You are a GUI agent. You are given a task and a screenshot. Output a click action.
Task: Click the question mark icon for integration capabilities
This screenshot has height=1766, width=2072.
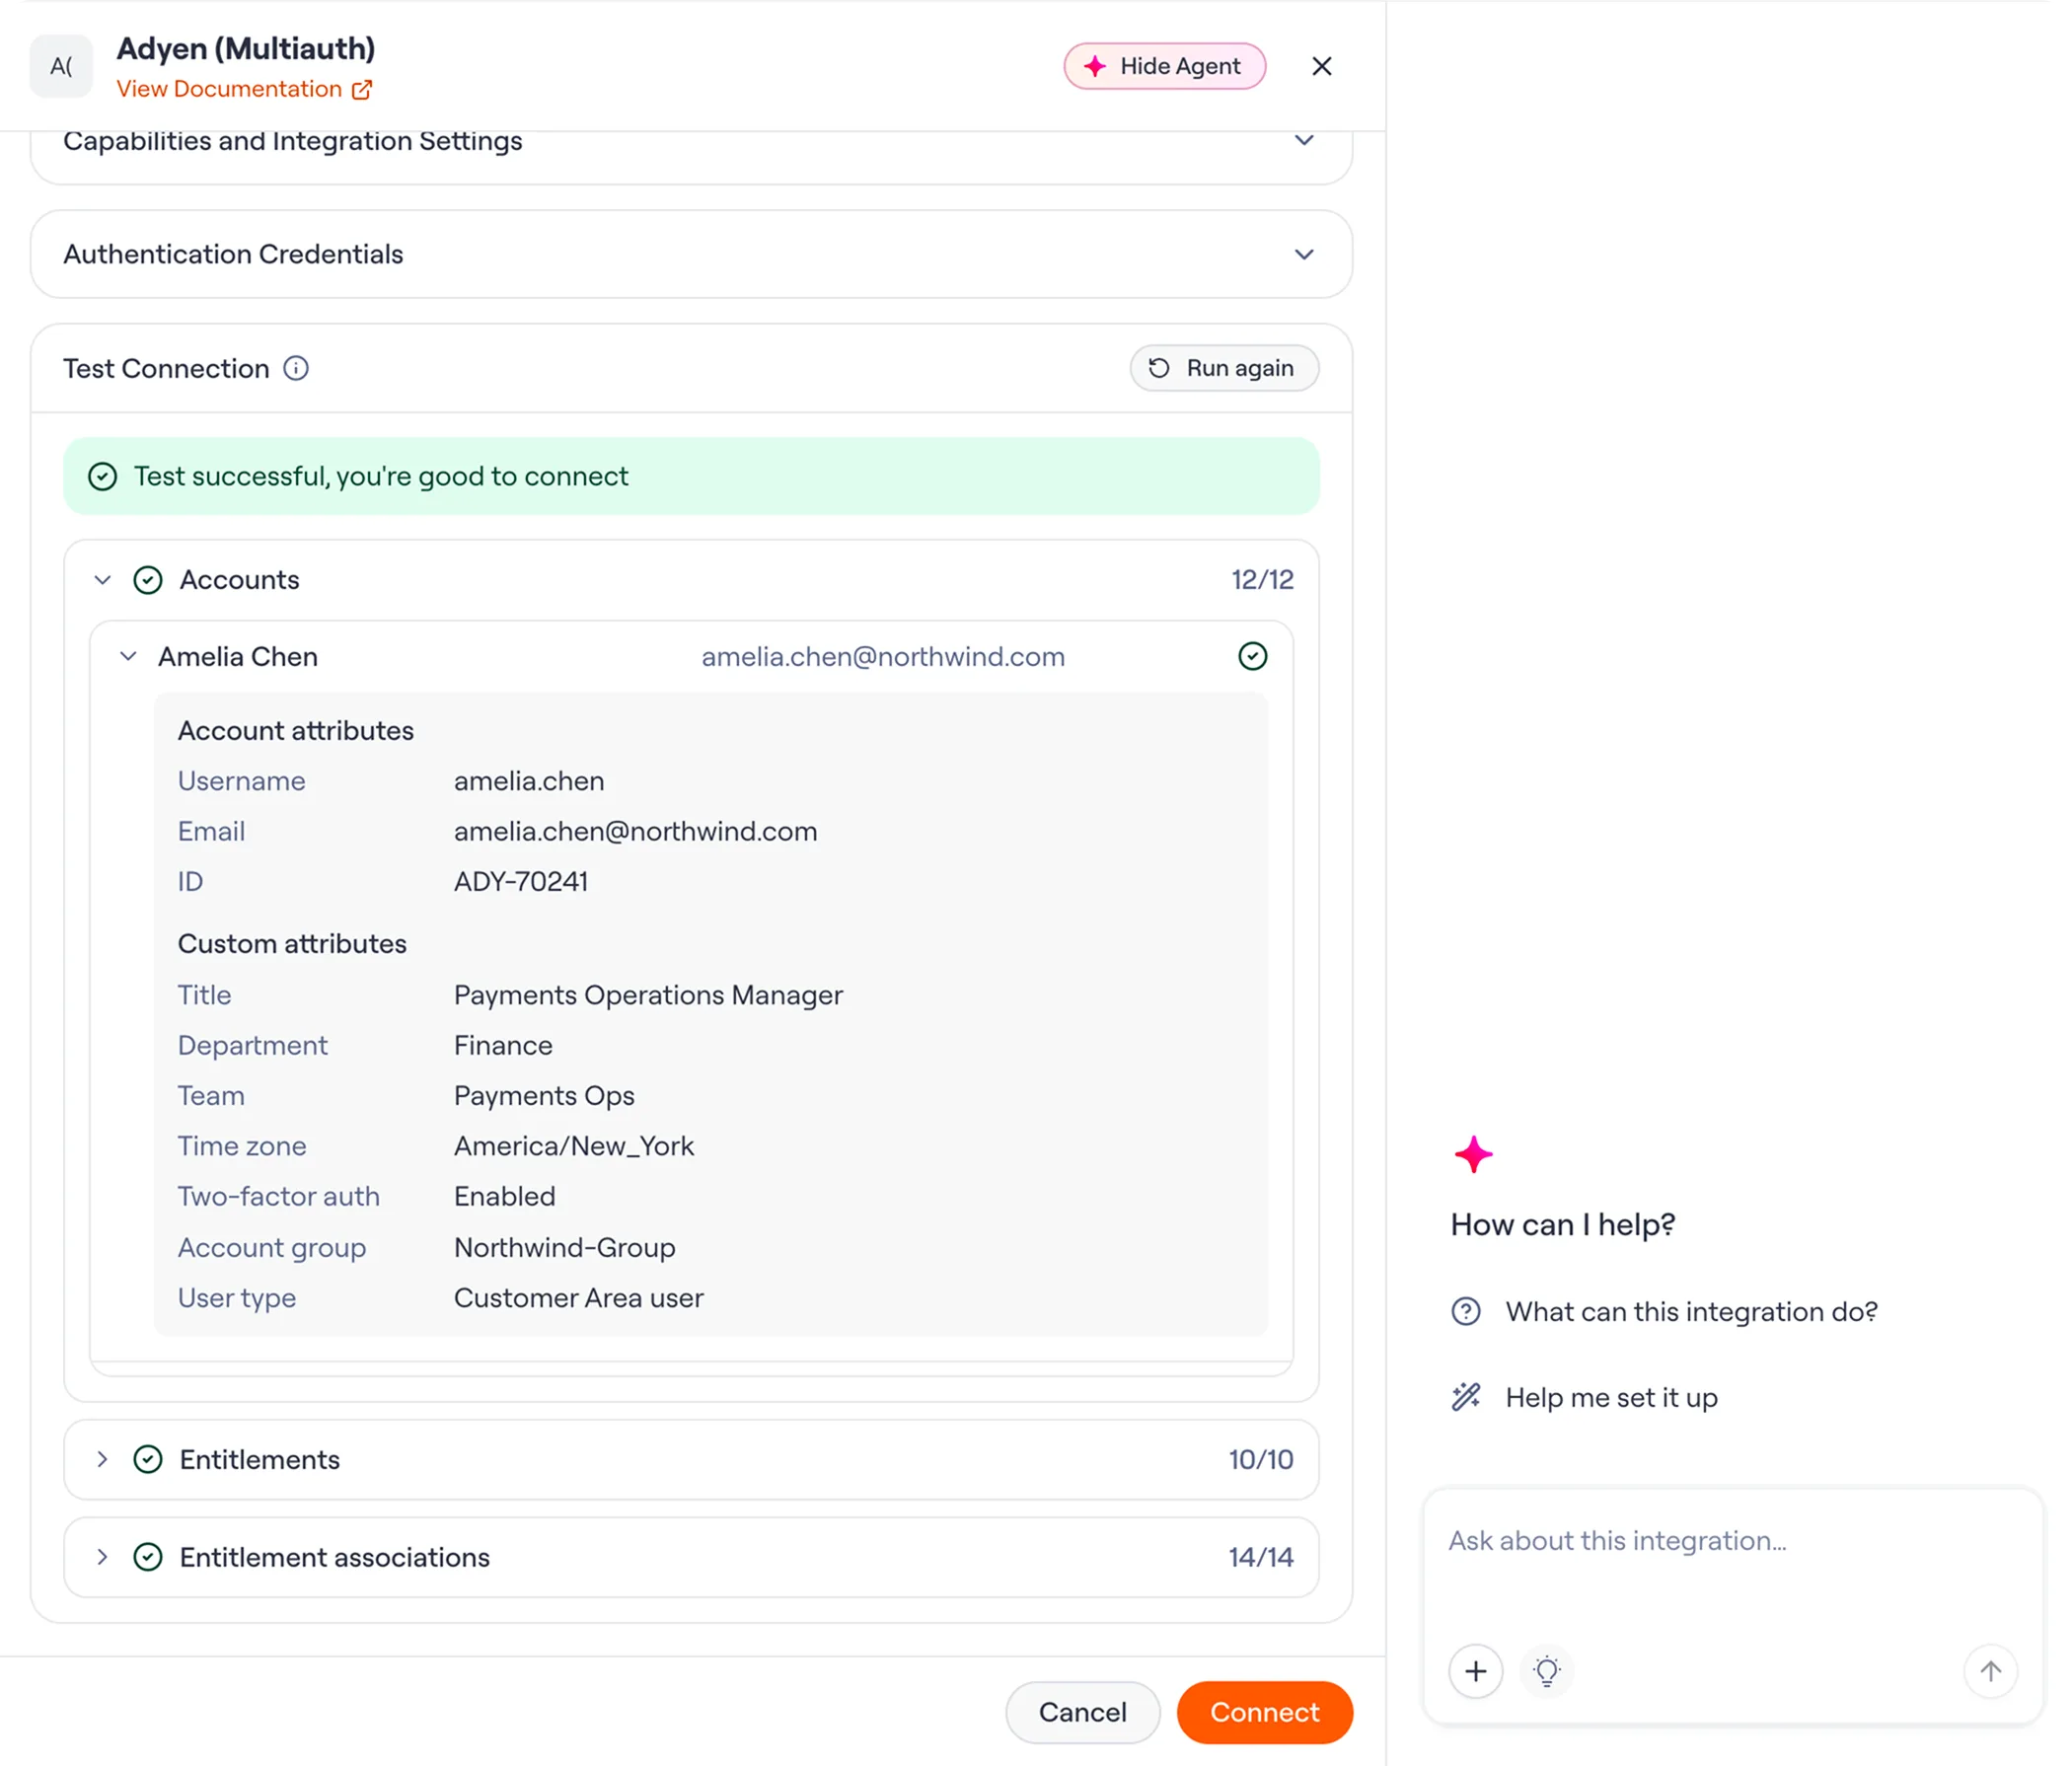[1466, 1311]
